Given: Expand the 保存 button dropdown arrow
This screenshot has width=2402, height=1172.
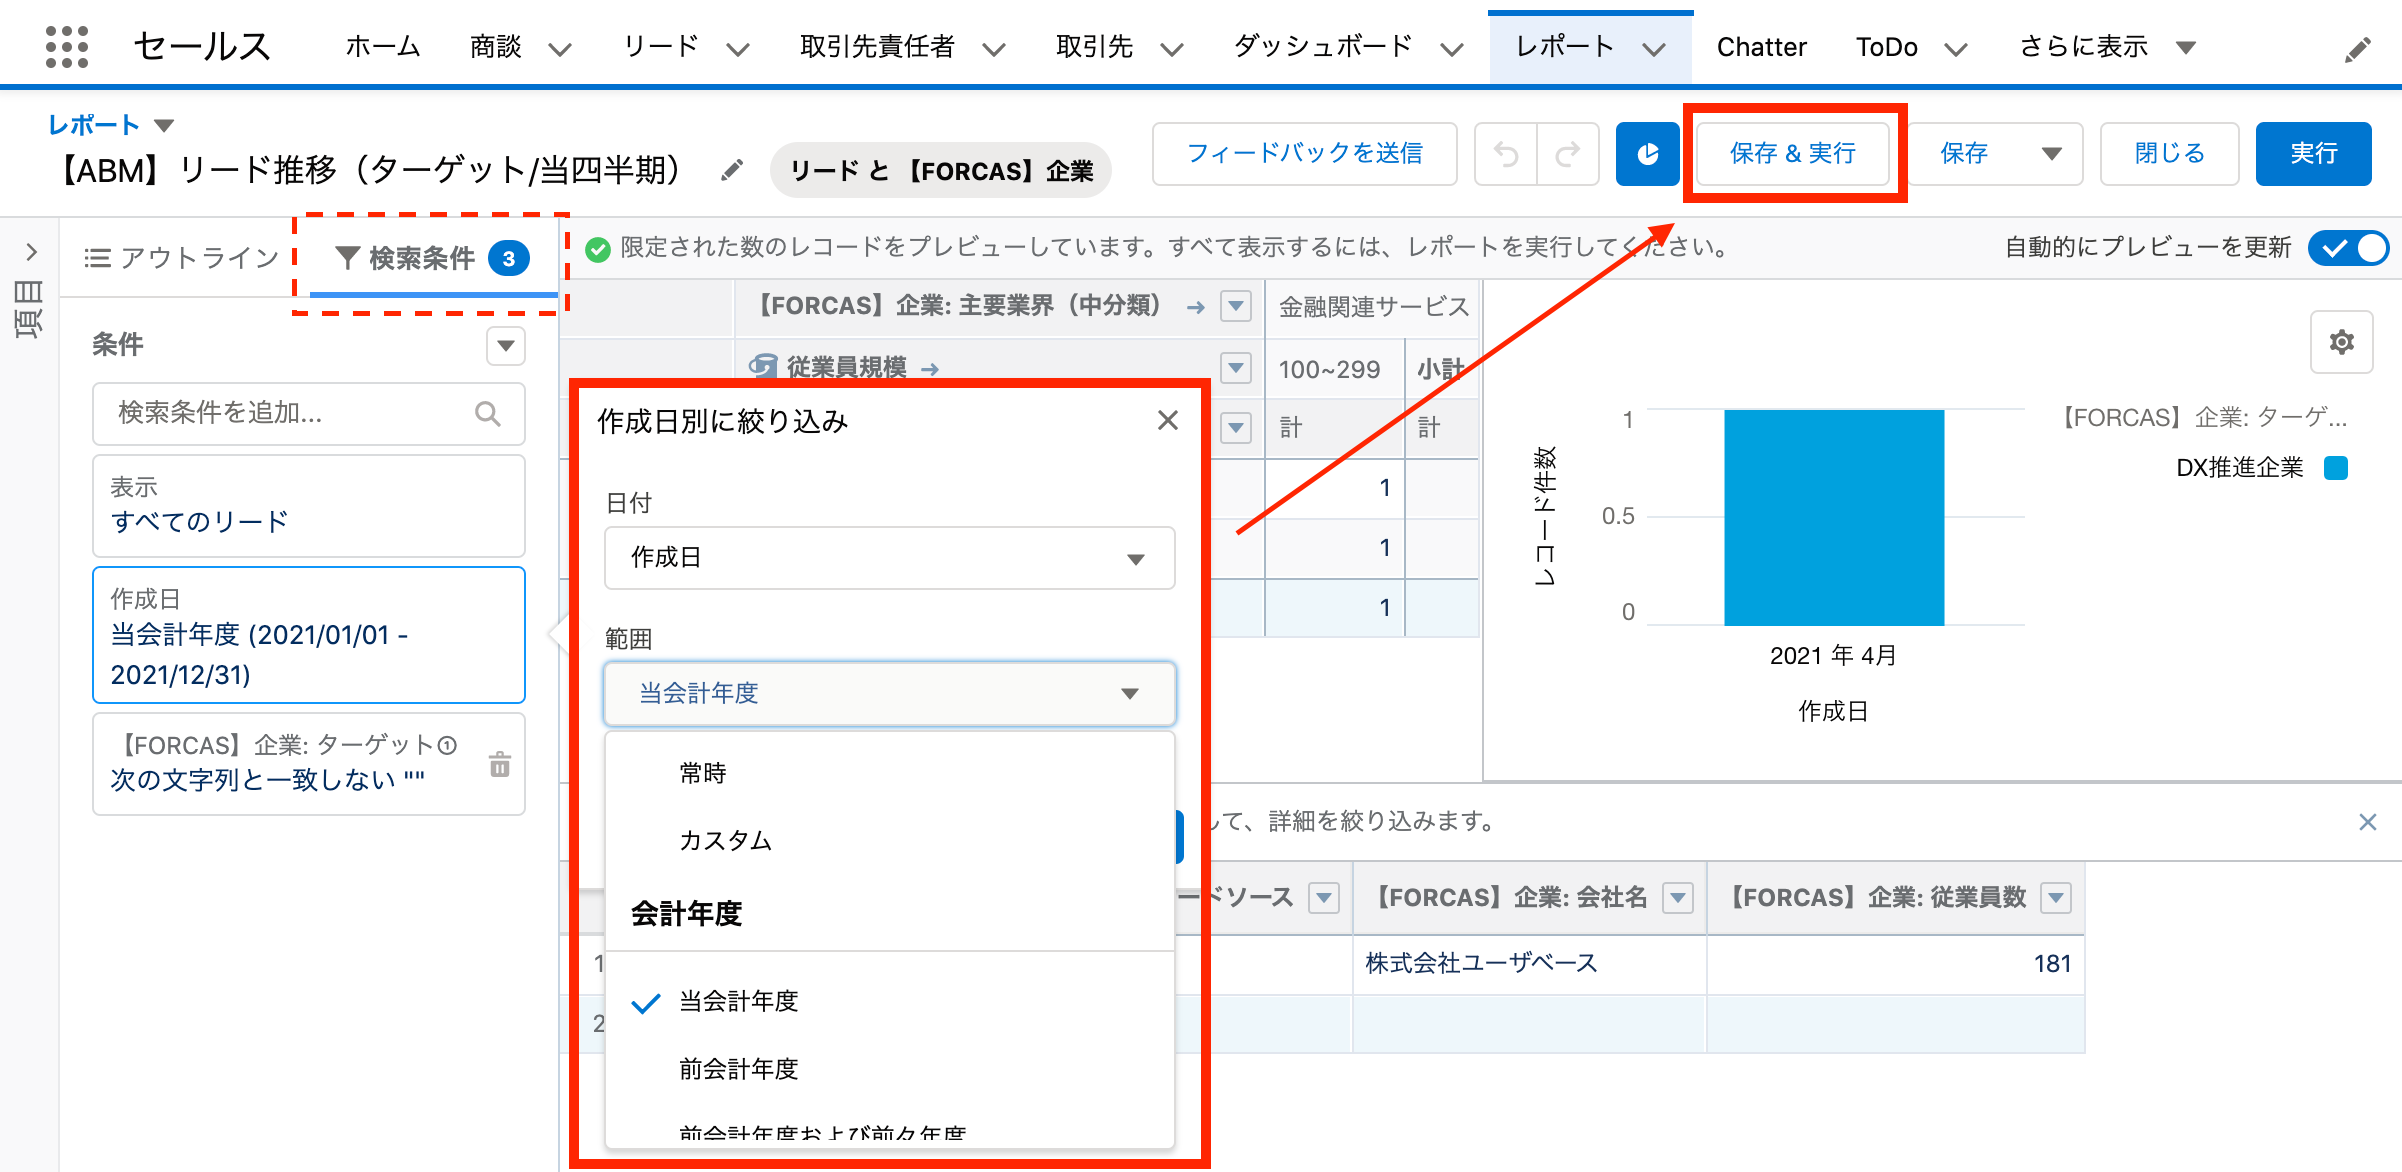Looking at the screenshot, I should point(2051,154).
